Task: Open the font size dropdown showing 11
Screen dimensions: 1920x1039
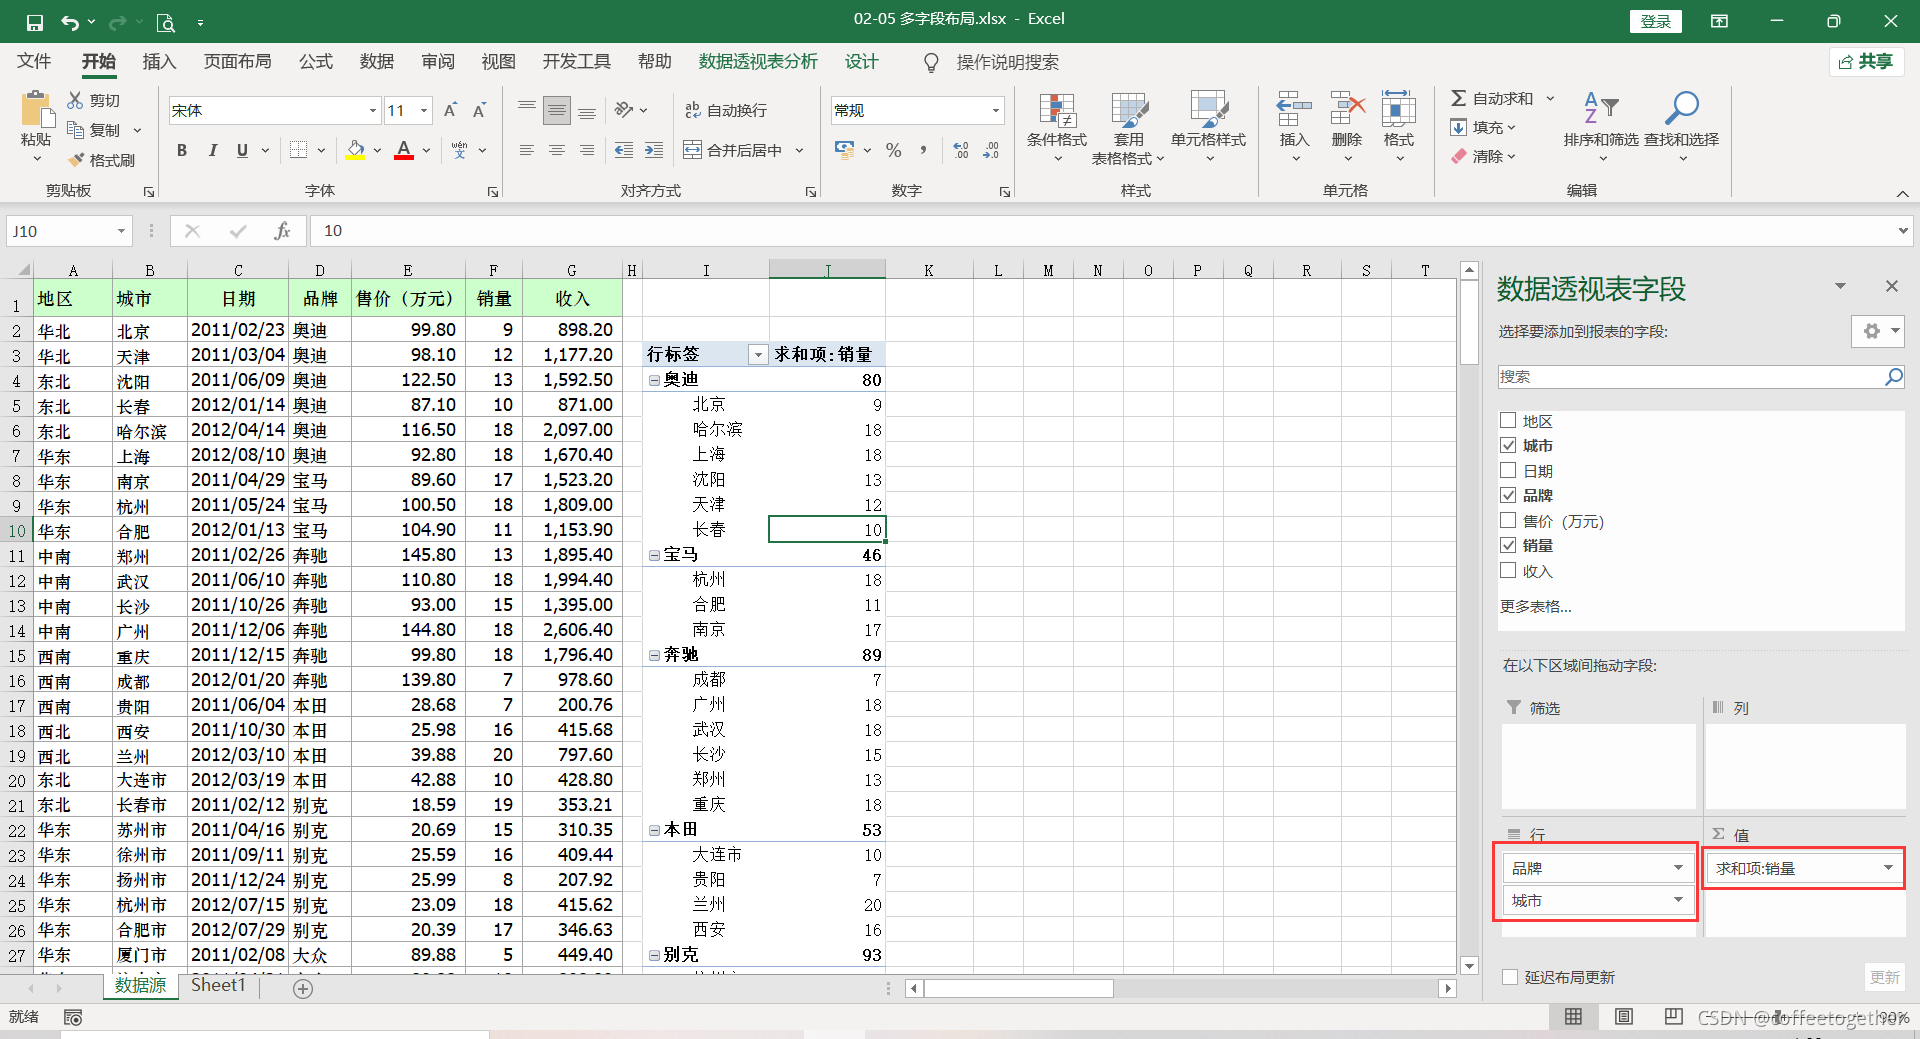Action: [x=424, y=110]
